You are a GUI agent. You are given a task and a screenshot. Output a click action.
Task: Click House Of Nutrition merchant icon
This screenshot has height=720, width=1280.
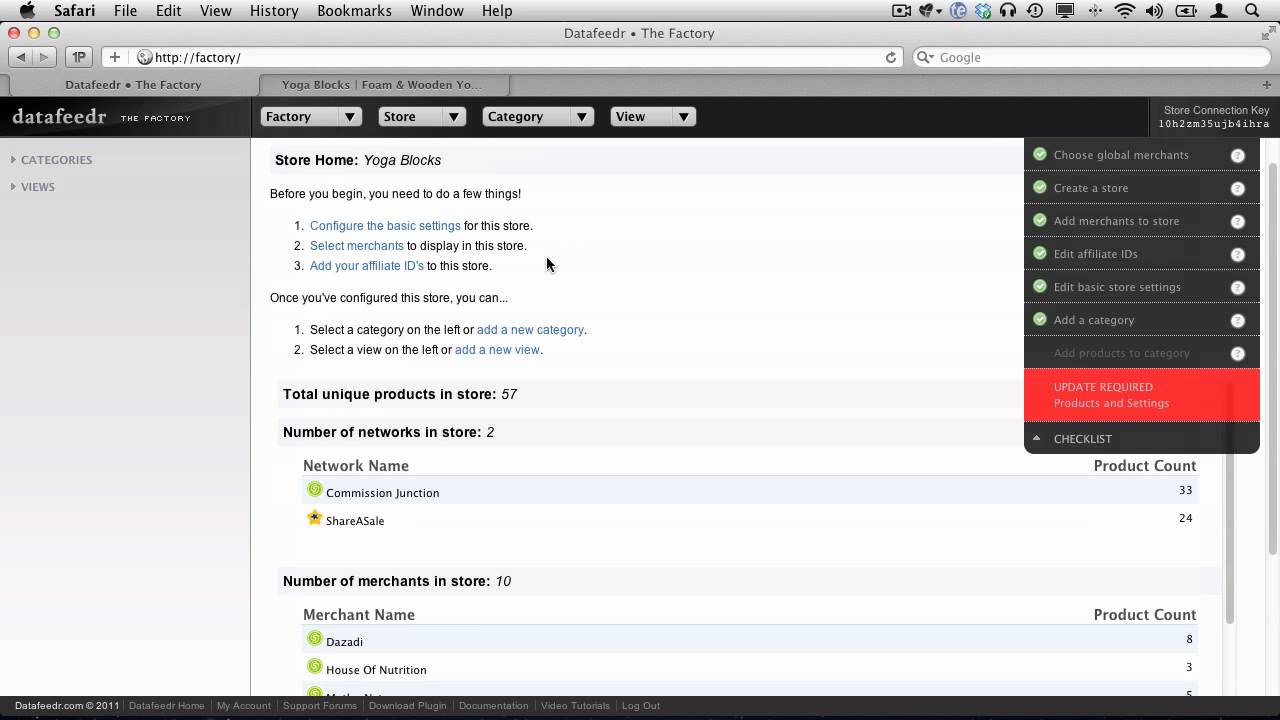315,667
